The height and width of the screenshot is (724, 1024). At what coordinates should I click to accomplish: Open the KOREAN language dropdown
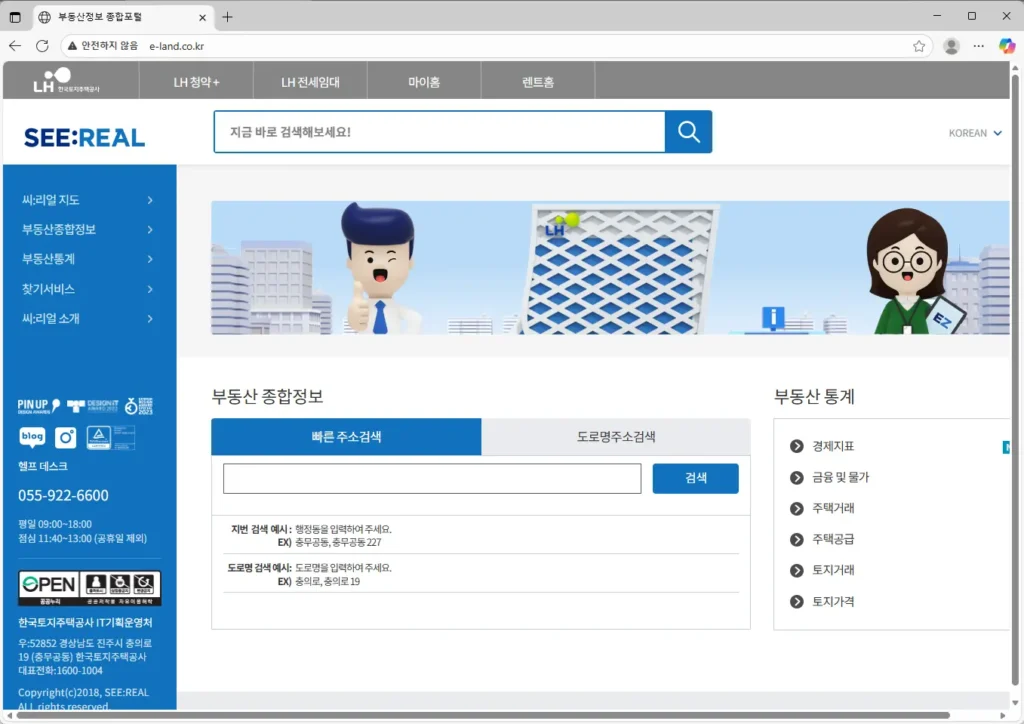point(974,132)
